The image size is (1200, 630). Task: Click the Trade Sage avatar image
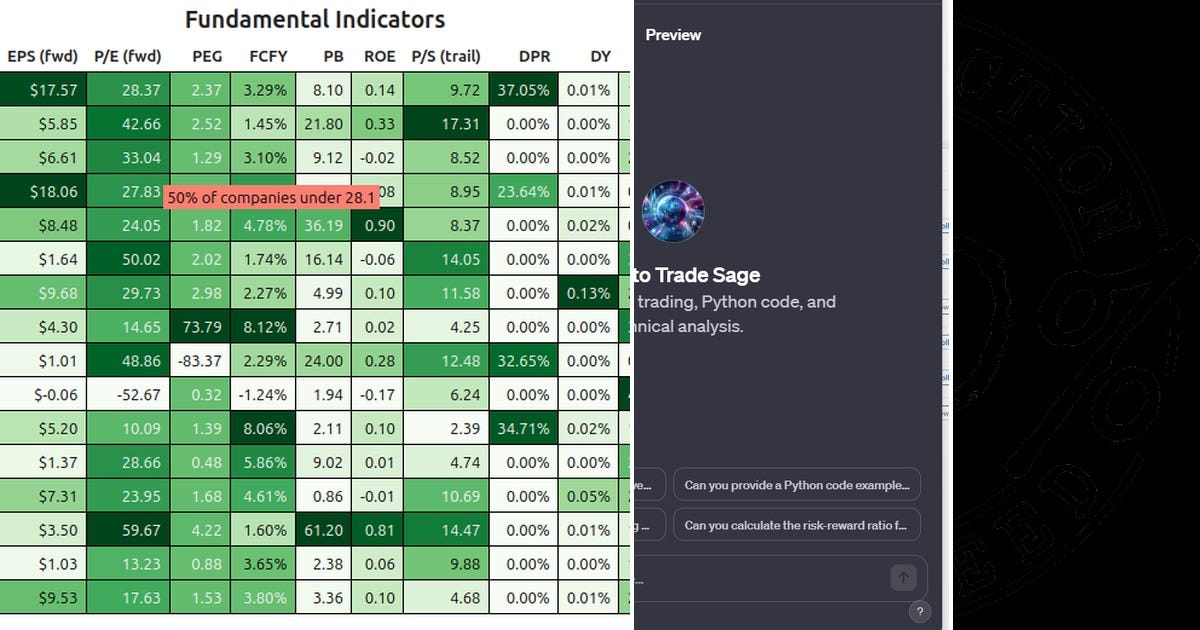(x=674, y=211)
